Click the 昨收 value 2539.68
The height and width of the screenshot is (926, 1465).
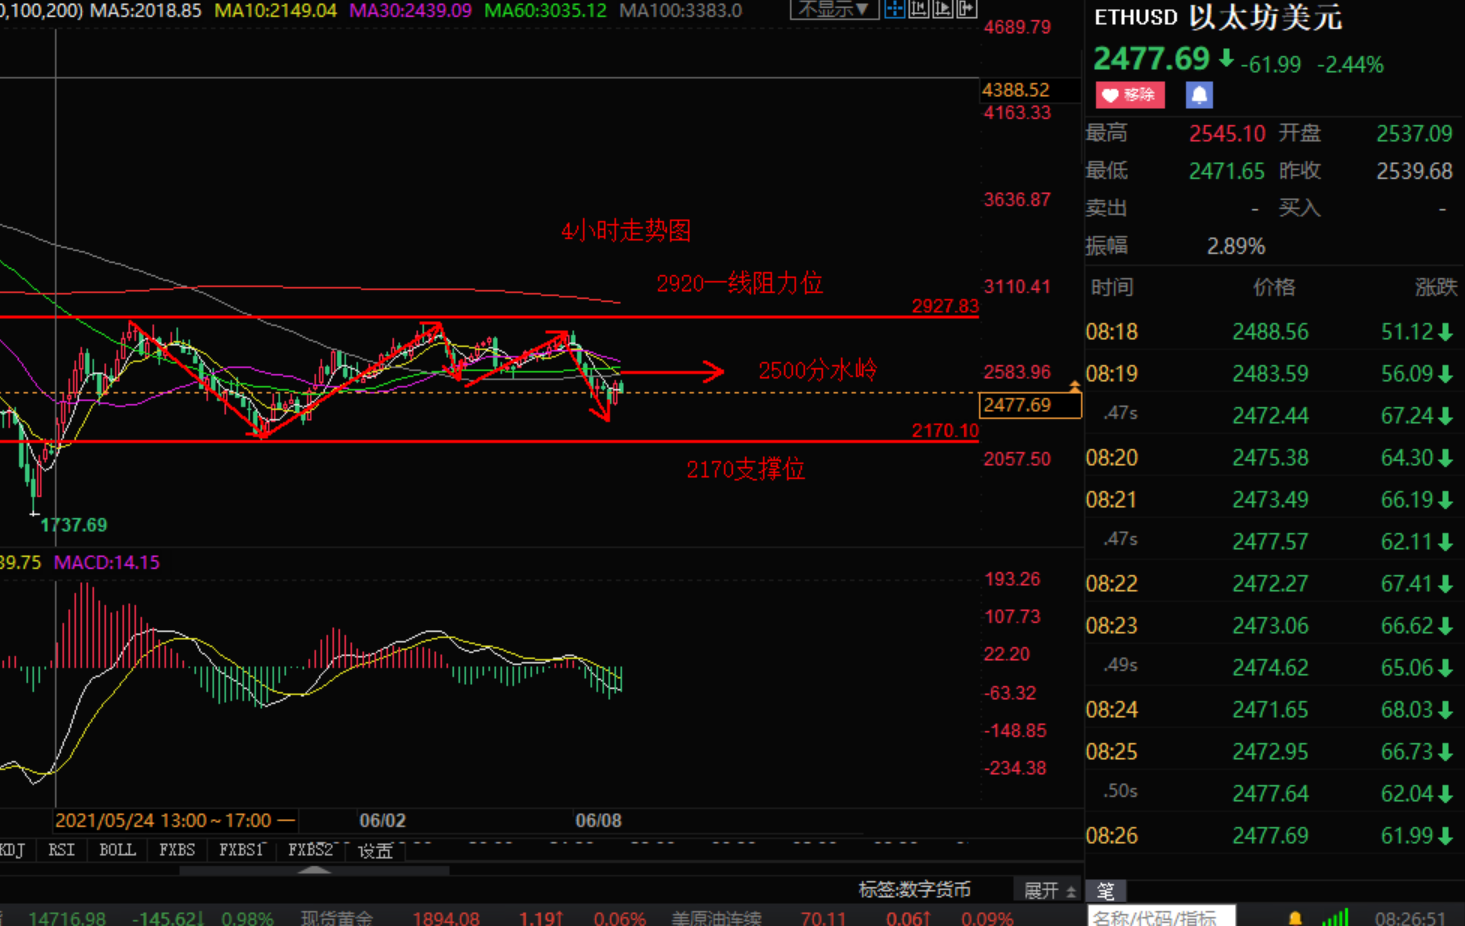tap(1414, 171)
